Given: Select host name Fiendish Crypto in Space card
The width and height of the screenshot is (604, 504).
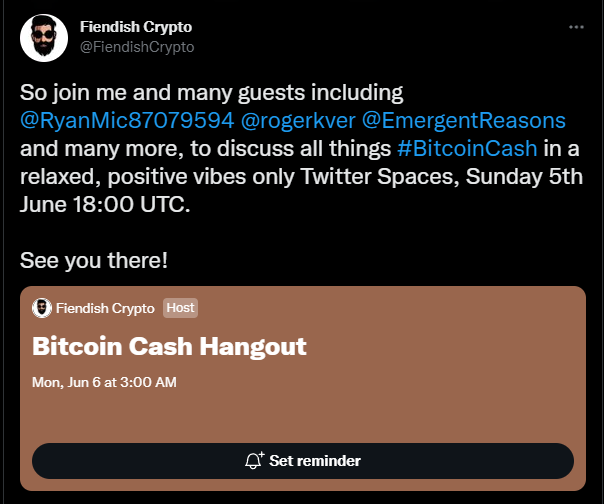Looking at the screenshot, I should click(105, 308).
